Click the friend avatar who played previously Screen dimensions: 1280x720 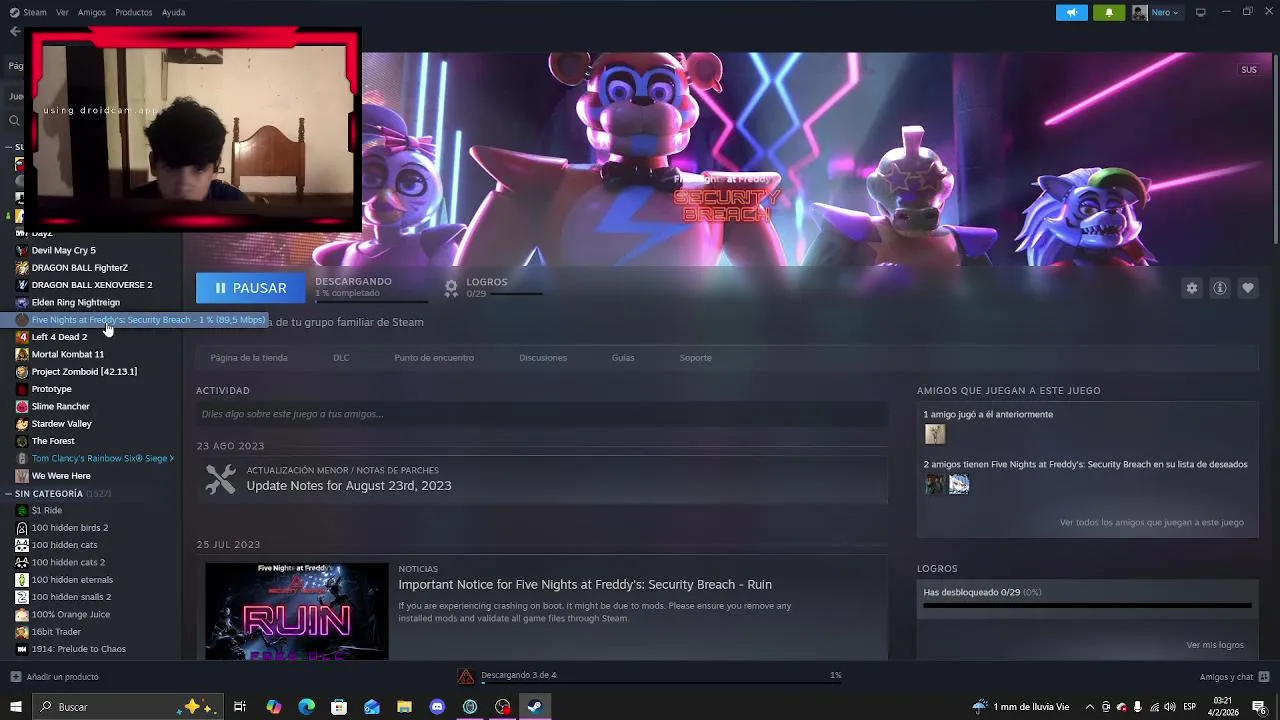click(x=935, y=434)
